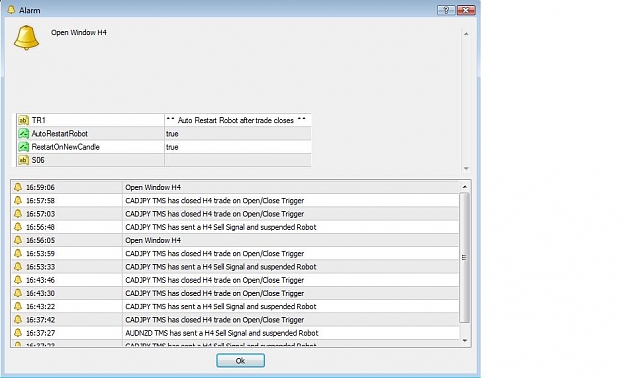Screen dimensions: 625x378
Task: Click the up arrow of the alert list scrollbar
Action: click(465, 187)
